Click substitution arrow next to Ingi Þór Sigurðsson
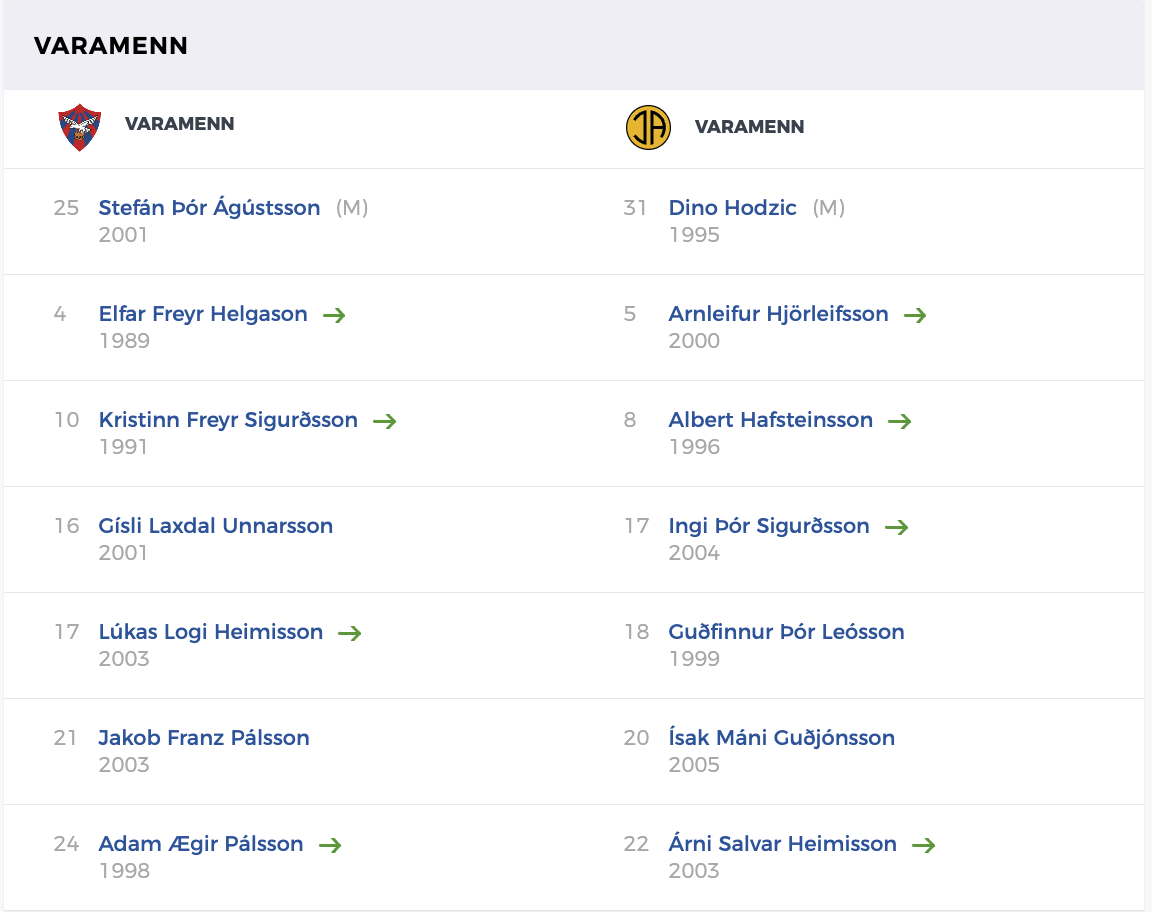This screenshot has height=912, width=1152. pos(897,527)
